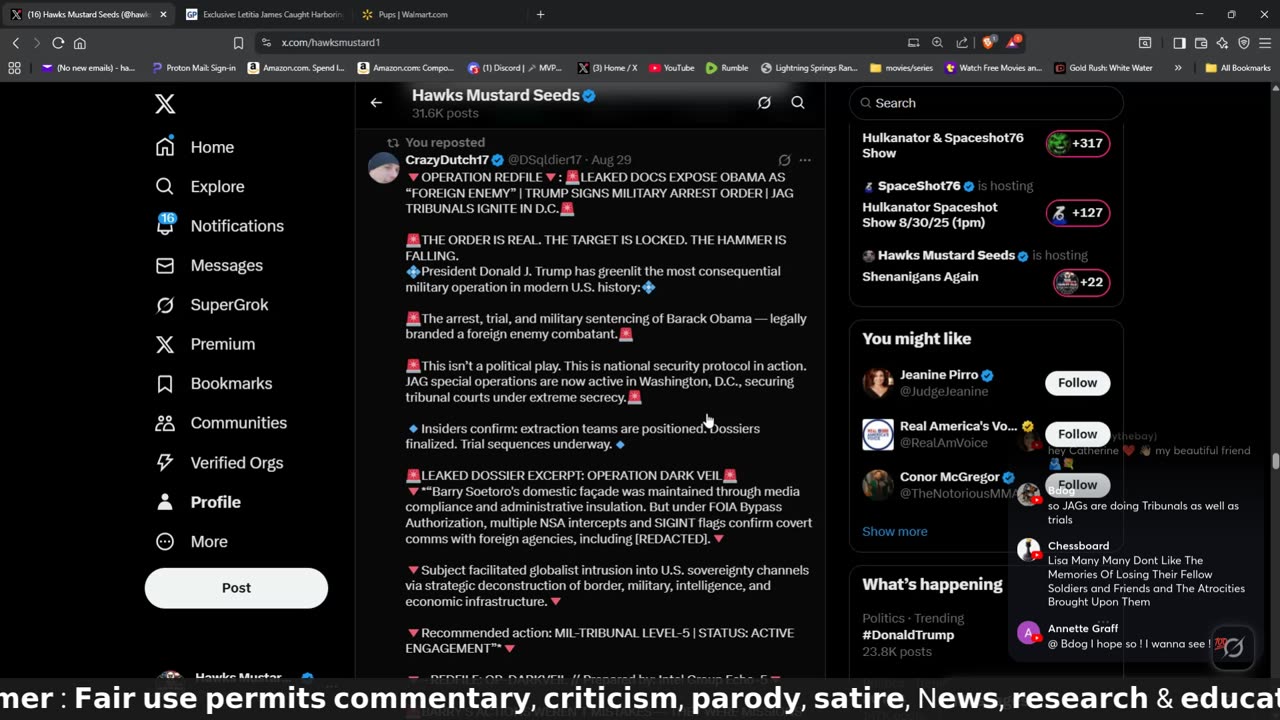Screen dimensions: 1280x720
Task: Open Bookmarks in X sidebar
Action: pos(213,383)
